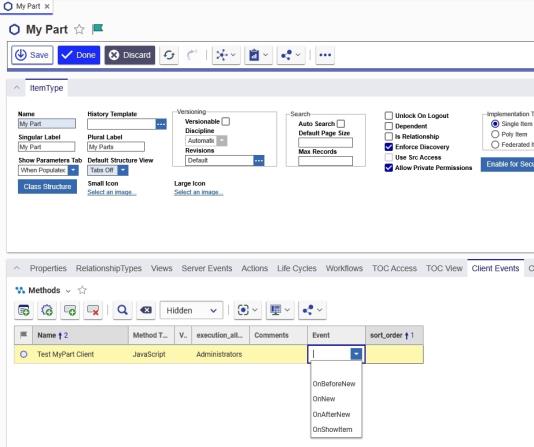The width and height of the screenshot is (534, 447).
Task: Click the Class Structure button
Action: tap(47, 187)
